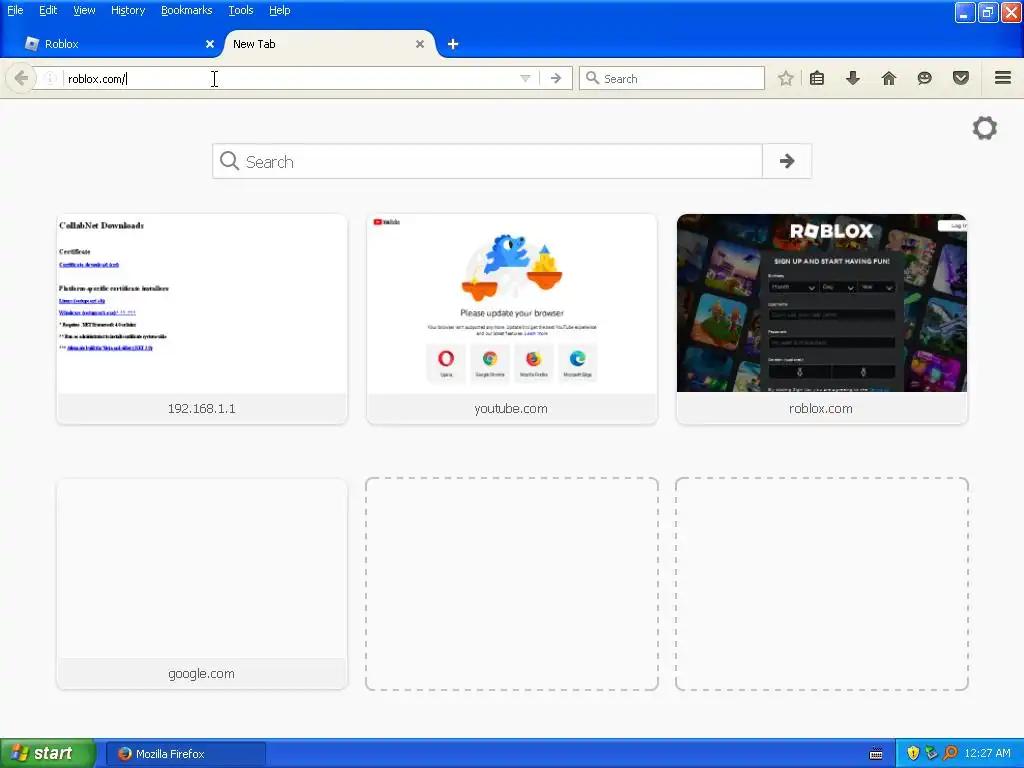Click the orange magnifier tray icon
1024x768 pixels.
coord(950,754)
